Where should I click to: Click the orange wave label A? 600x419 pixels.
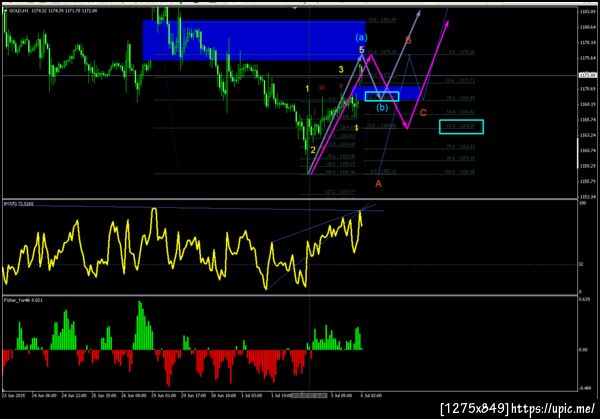(378, 184)
